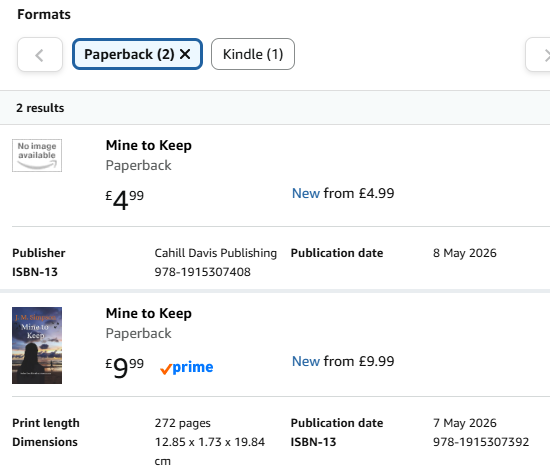This screenshot has width=550, height=472.
Task: Open first Mine to Keep title at £4.99
Action: pyautogui.click(x=149, y=145)
